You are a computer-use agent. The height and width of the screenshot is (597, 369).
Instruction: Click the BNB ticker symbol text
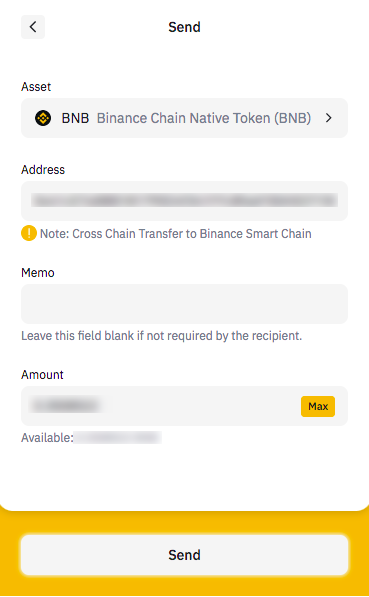pos(75,118)
